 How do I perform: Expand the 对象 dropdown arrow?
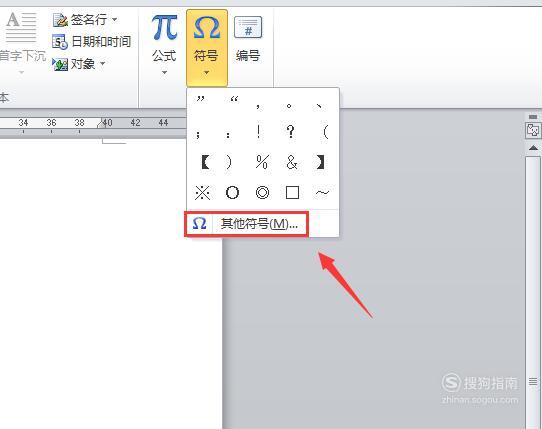pyautogui.click(x=102, y=64)
